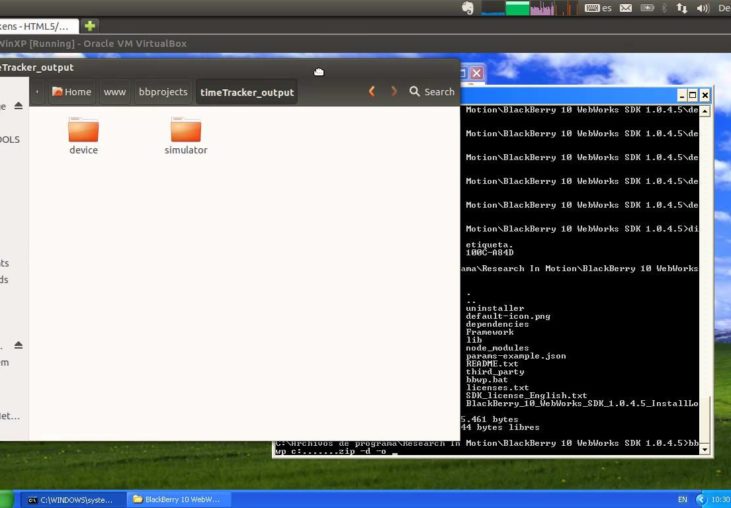Eject the lower mounted sidebar volume
The height and width of the screenshot is (508, 731).
click(x=18, y=345)
